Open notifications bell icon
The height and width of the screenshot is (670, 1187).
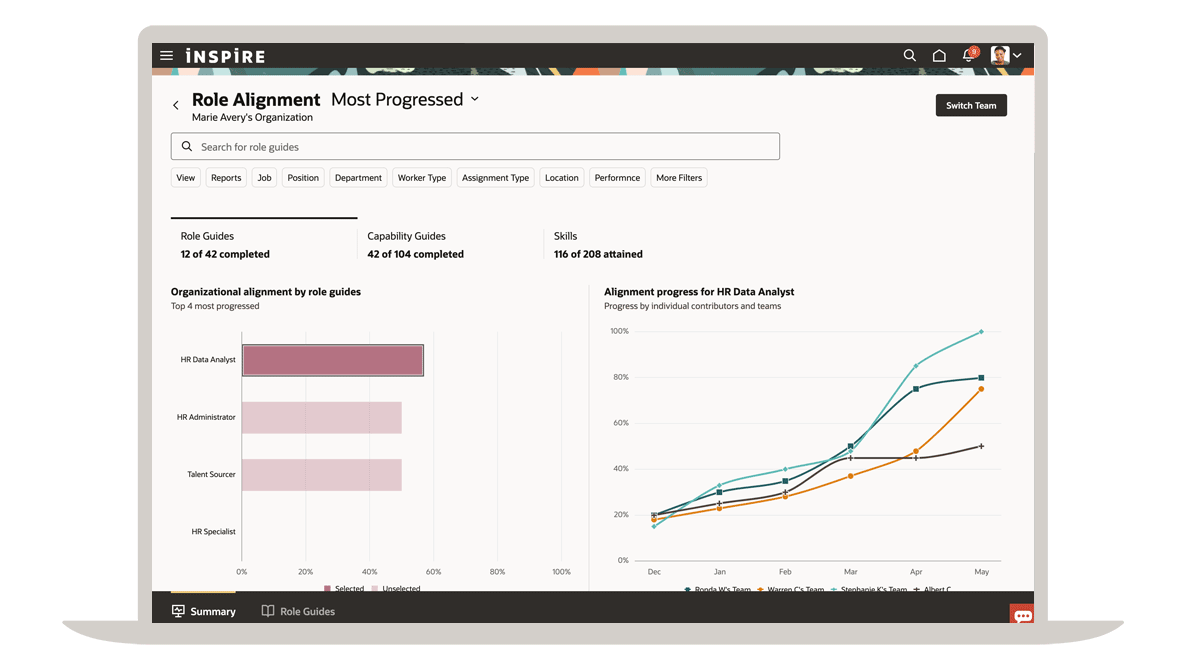point(968,56)
